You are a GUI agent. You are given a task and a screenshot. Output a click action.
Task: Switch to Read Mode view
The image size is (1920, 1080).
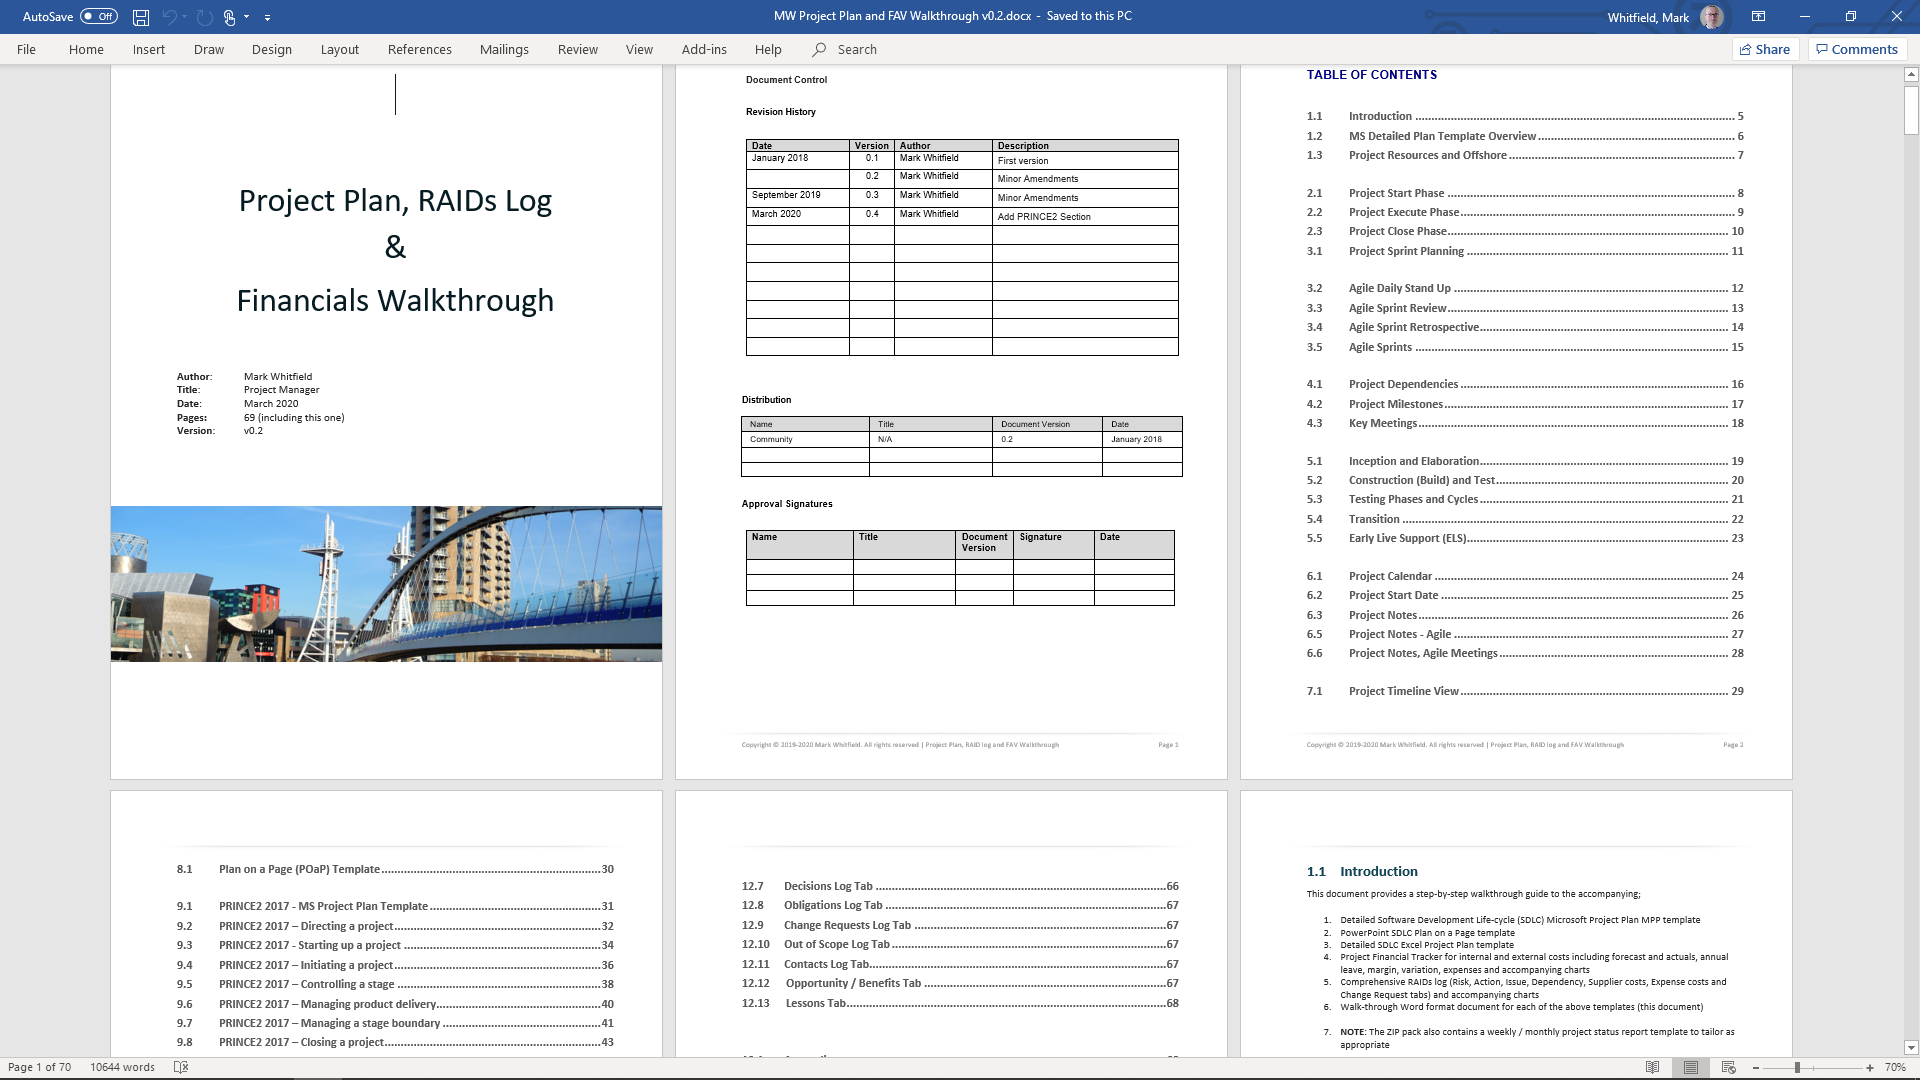click(1652, 1067)
